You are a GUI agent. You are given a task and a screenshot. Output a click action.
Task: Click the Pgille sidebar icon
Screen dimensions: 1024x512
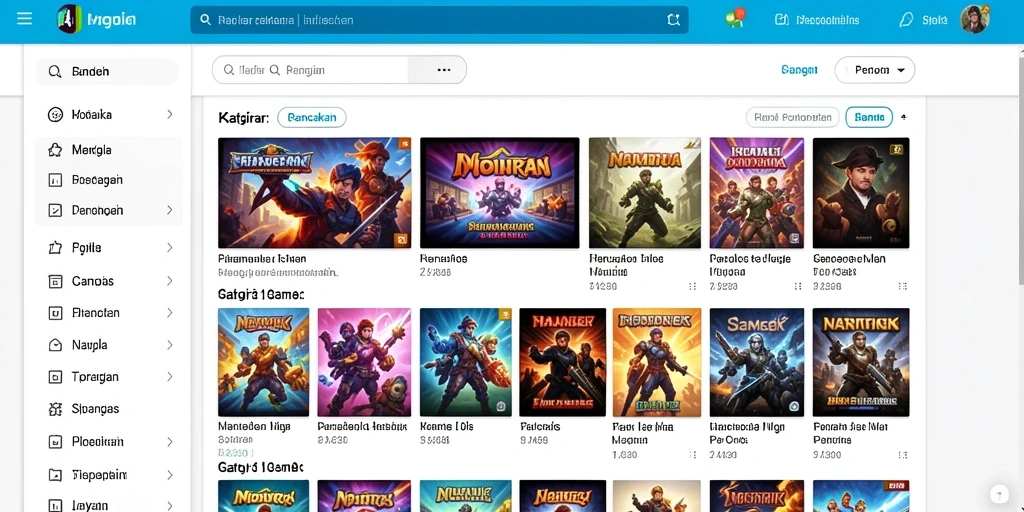pos(56,248)
